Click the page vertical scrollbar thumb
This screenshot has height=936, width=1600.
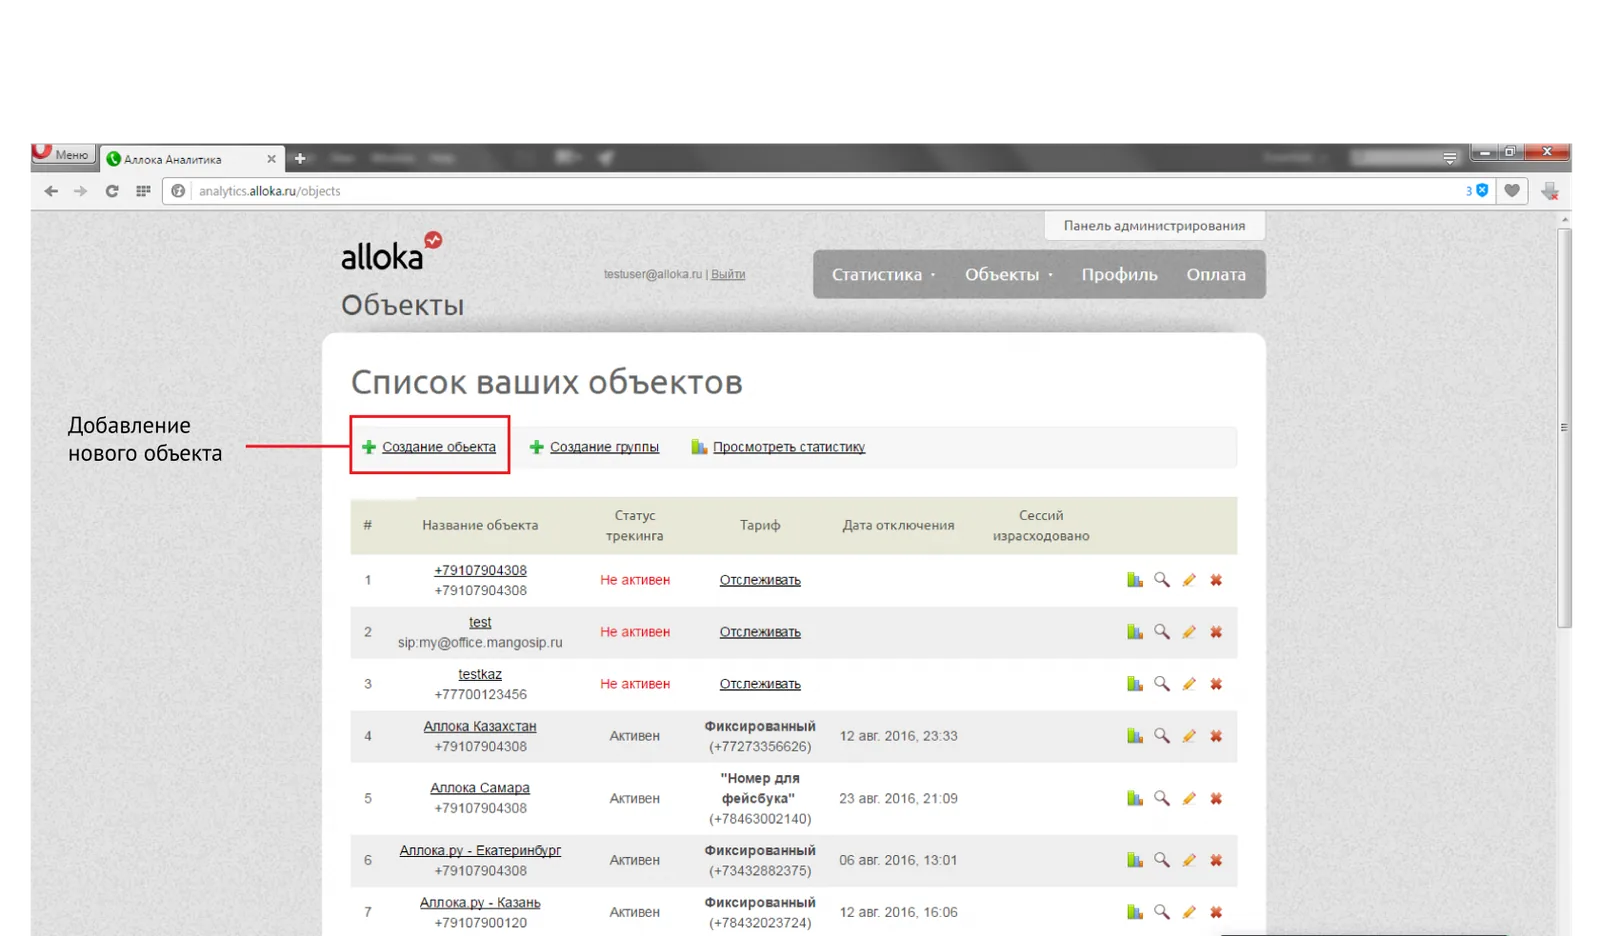(x=1564, y=428)
